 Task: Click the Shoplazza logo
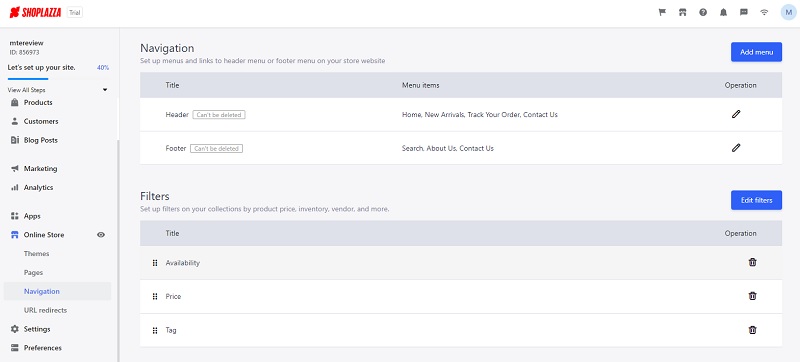[35, 12]
